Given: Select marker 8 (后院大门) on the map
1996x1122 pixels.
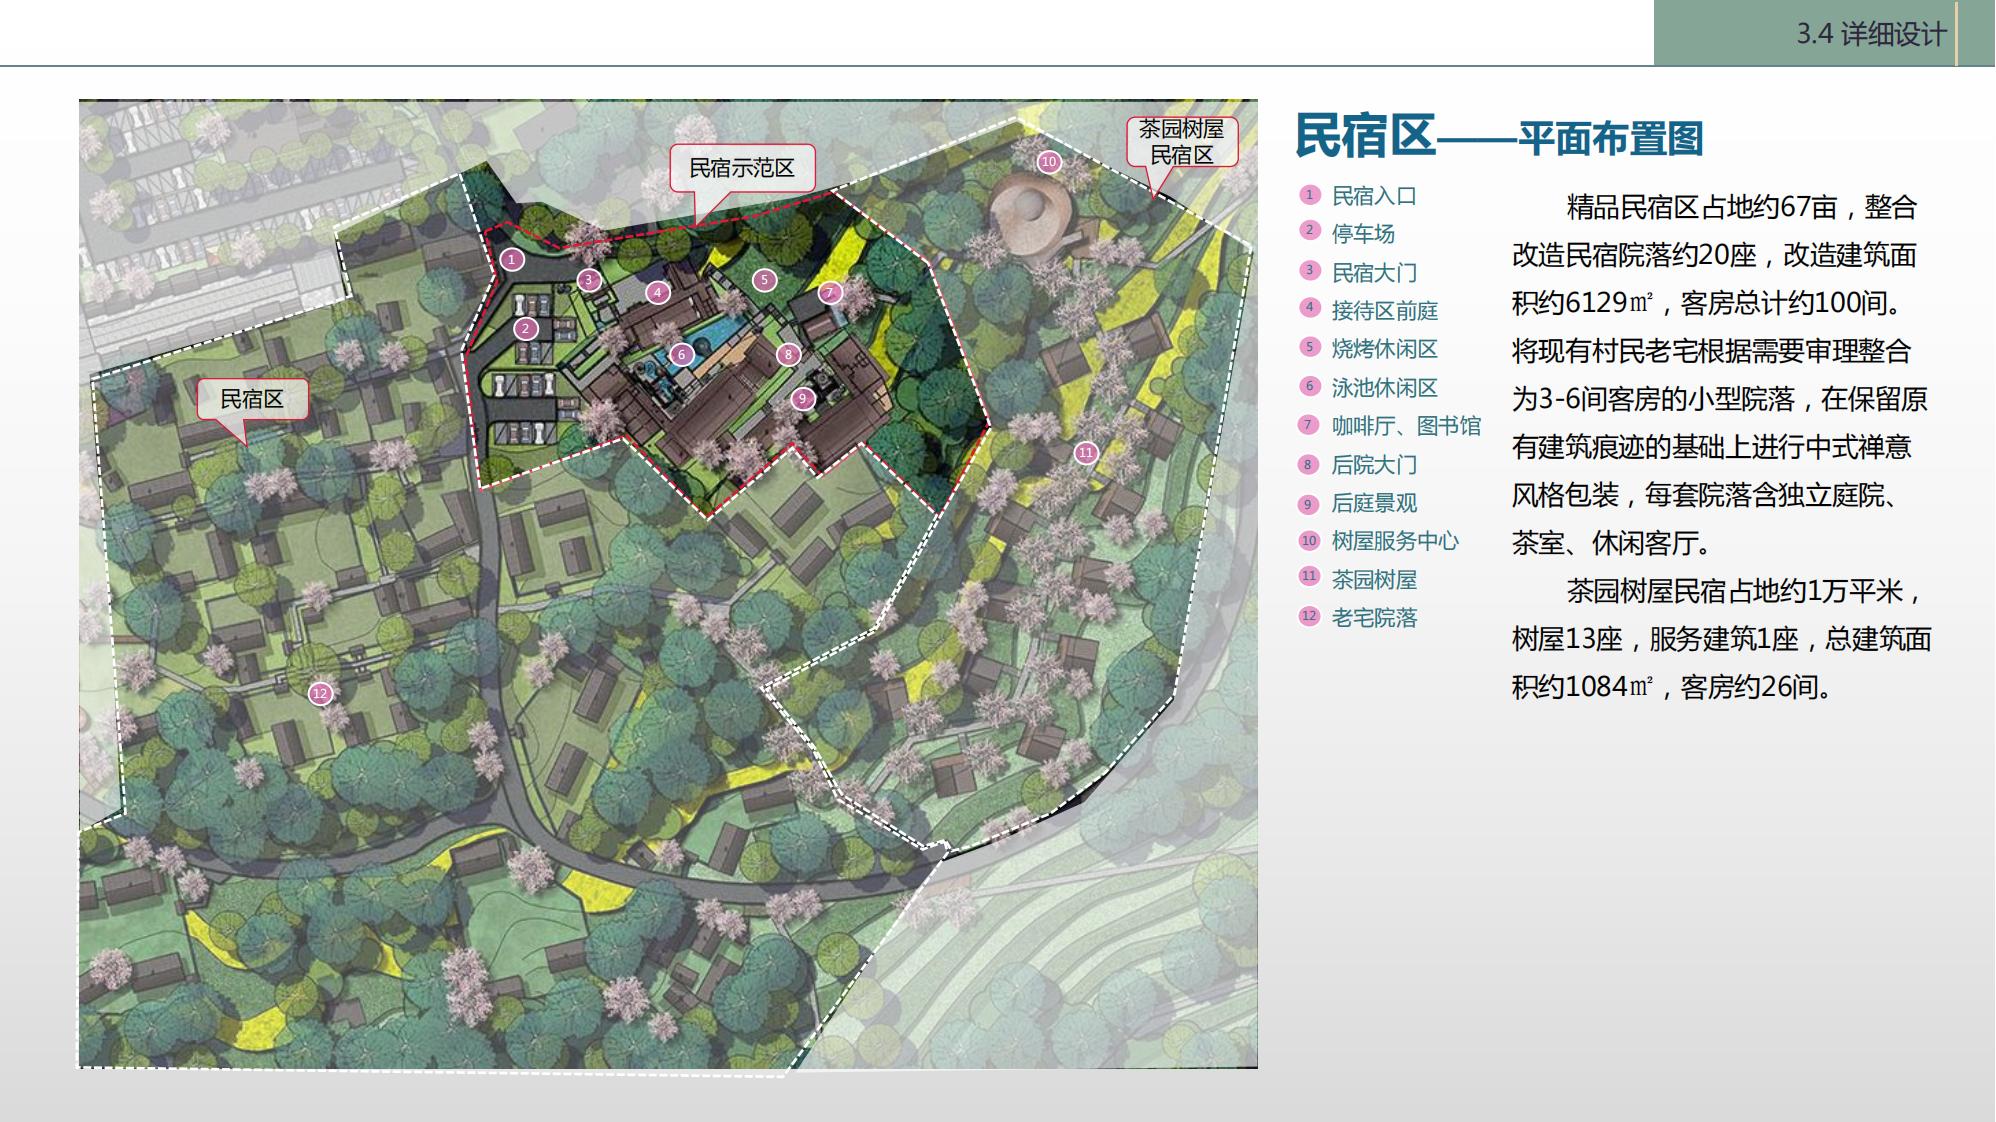Looking at the screenshot, I should point(788,353).
